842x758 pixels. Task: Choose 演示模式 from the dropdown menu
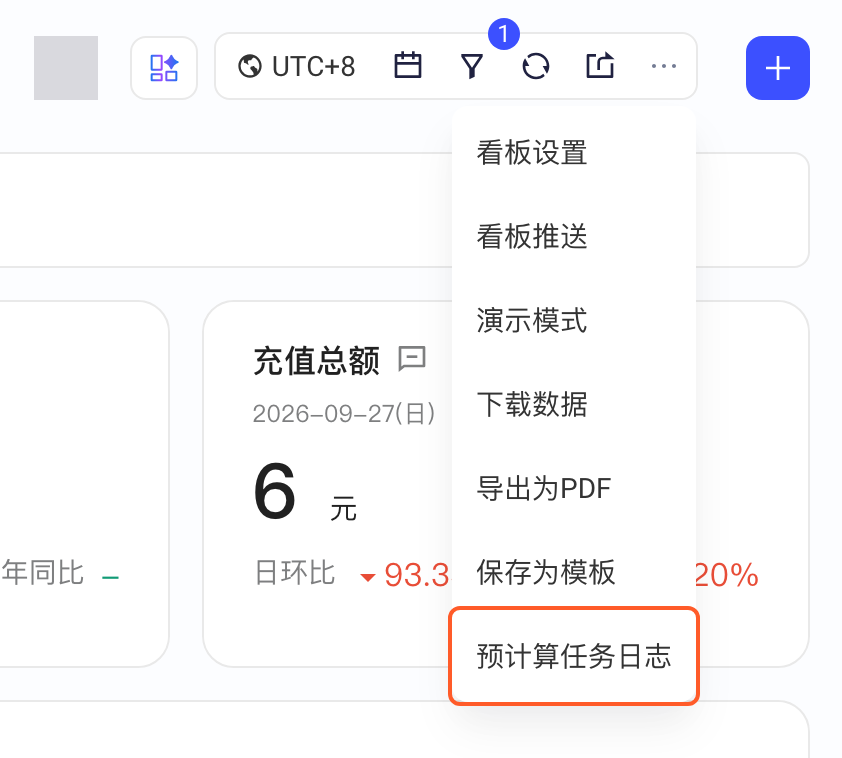(x=574, y=320)
